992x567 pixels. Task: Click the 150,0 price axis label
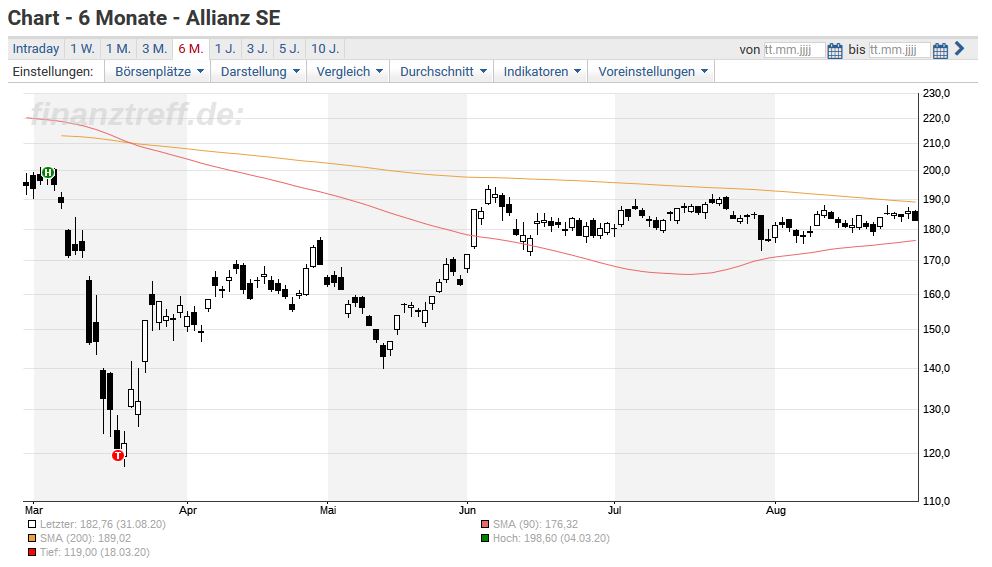(x=936, y=329)
